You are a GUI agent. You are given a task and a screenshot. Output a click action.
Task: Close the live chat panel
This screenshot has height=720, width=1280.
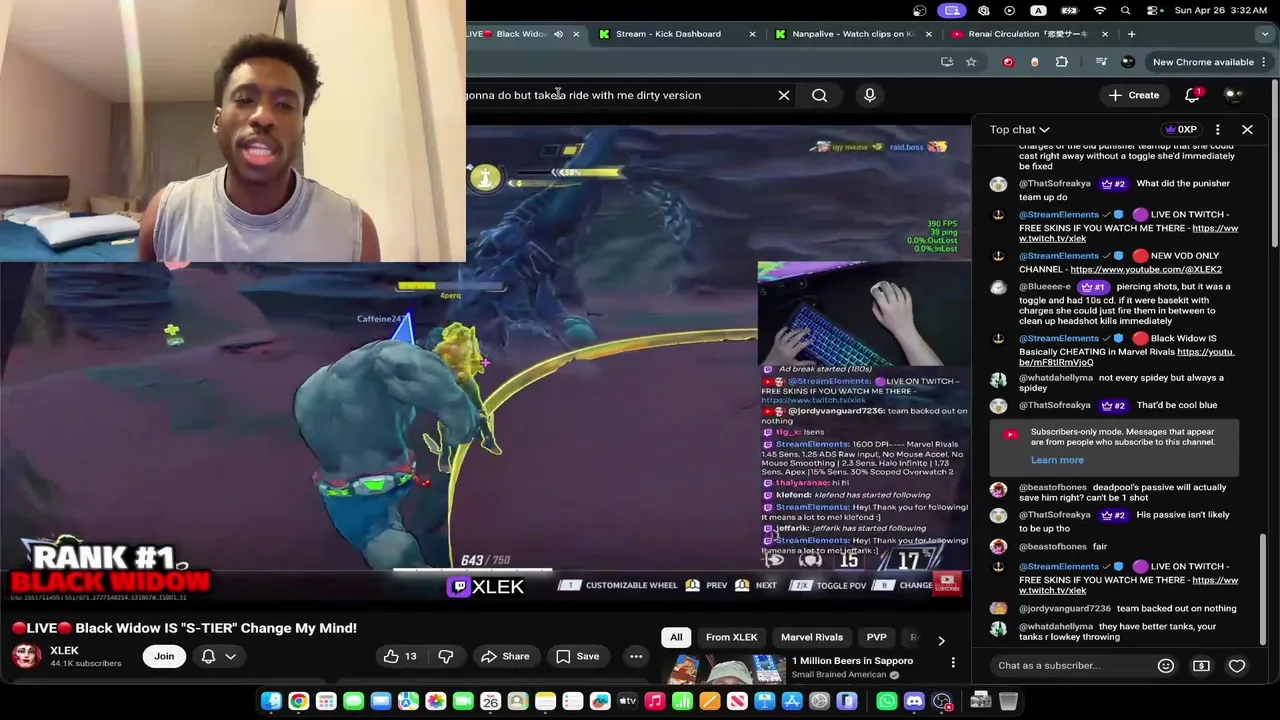tap(1247, 129)
